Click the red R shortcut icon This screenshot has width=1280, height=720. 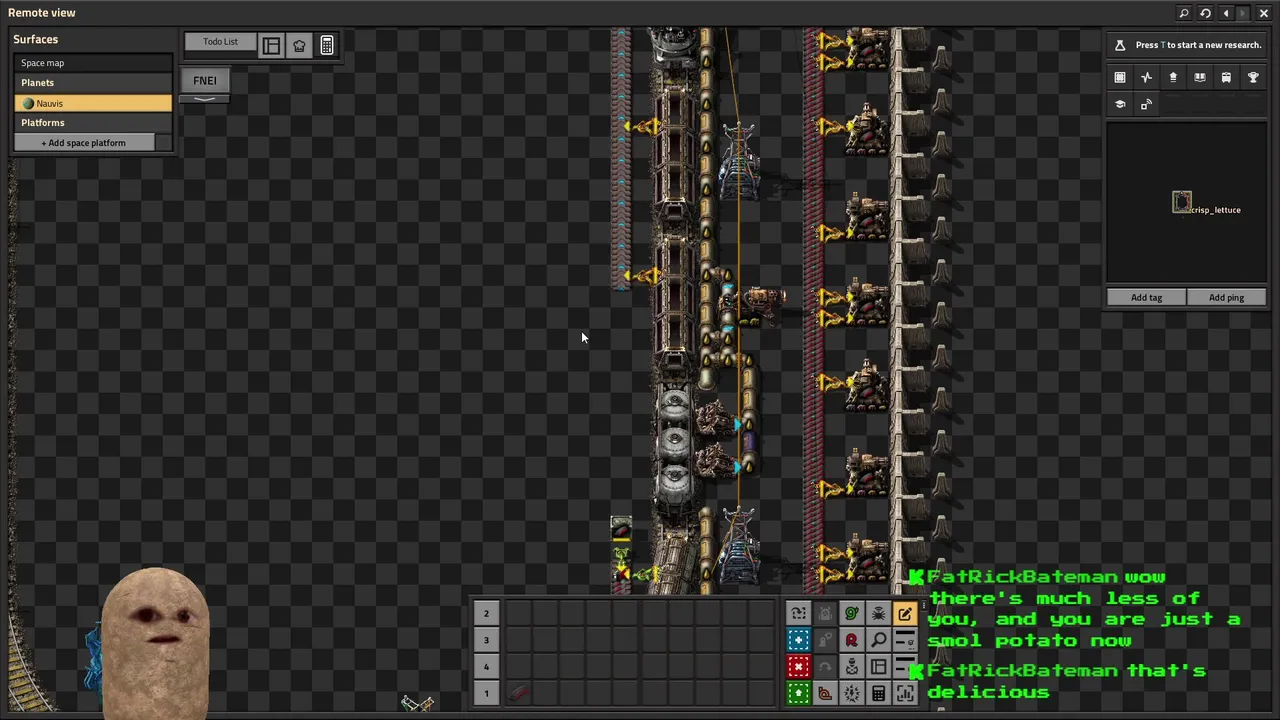tap(851, 640)
